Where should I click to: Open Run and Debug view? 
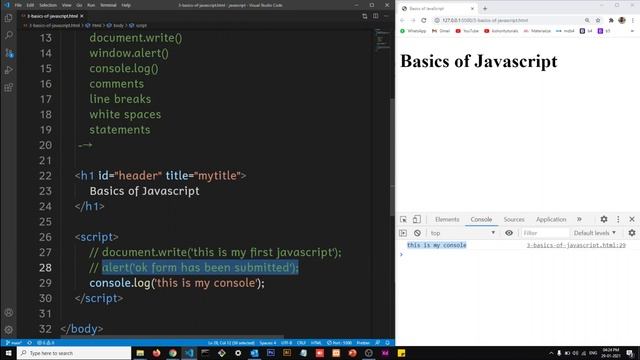pos(9,70)
